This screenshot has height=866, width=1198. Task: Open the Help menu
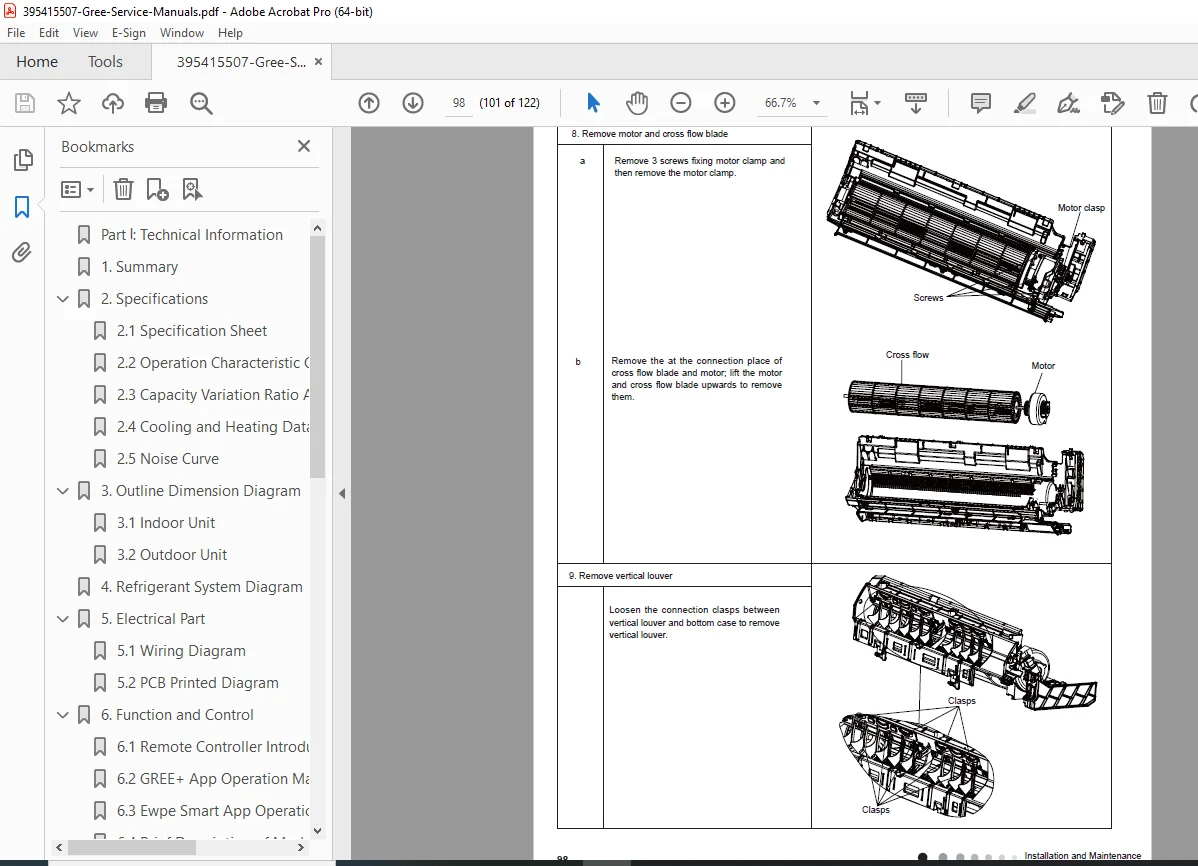(x=230, y=33)
